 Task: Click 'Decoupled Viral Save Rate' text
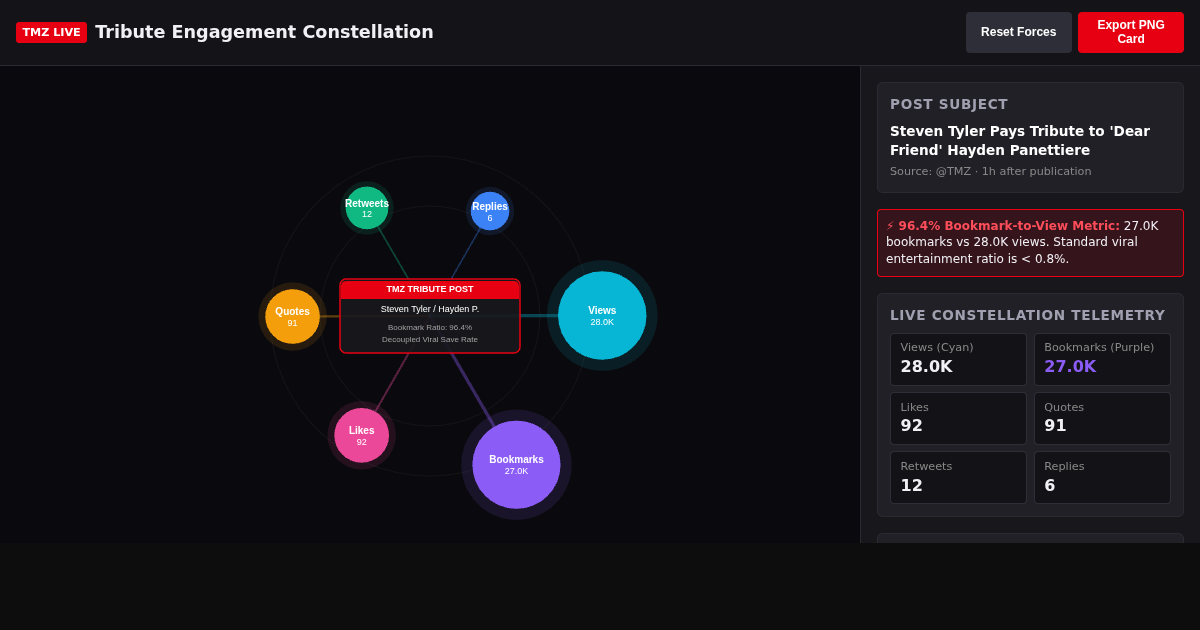pos(430,339)
